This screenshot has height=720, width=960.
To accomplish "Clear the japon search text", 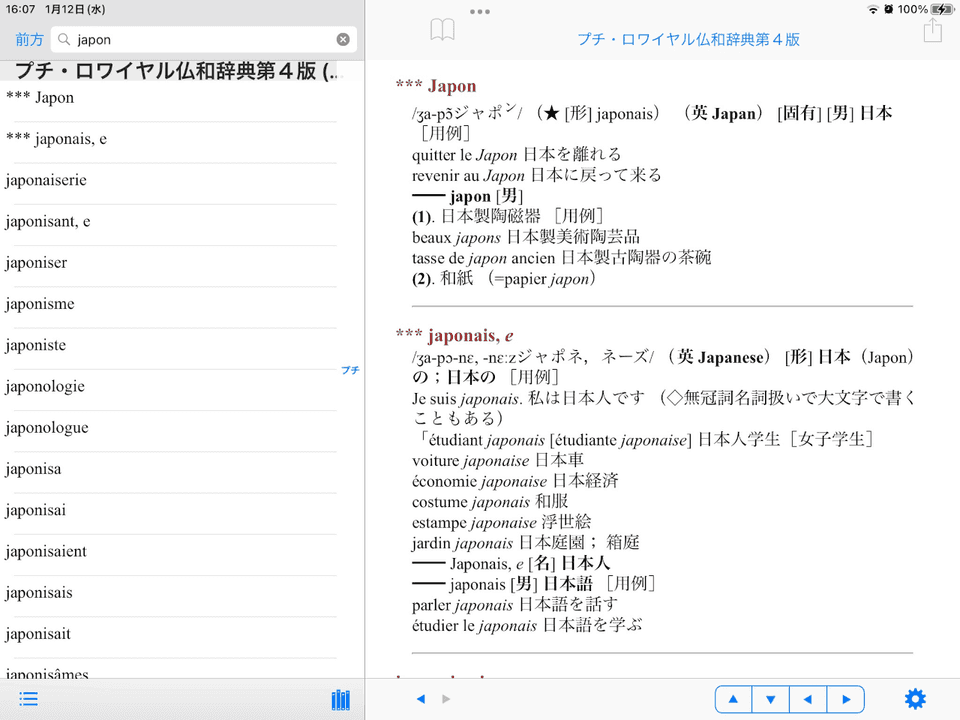I will (x=343, y=39).
